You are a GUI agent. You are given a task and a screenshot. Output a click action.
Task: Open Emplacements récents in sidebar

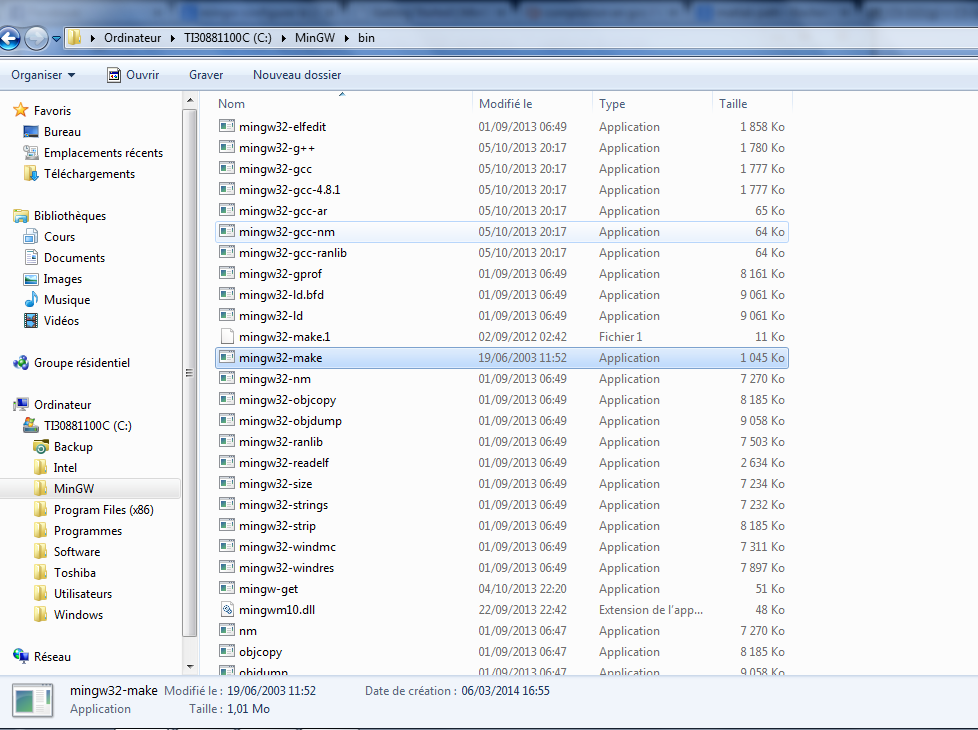point(103,153)
